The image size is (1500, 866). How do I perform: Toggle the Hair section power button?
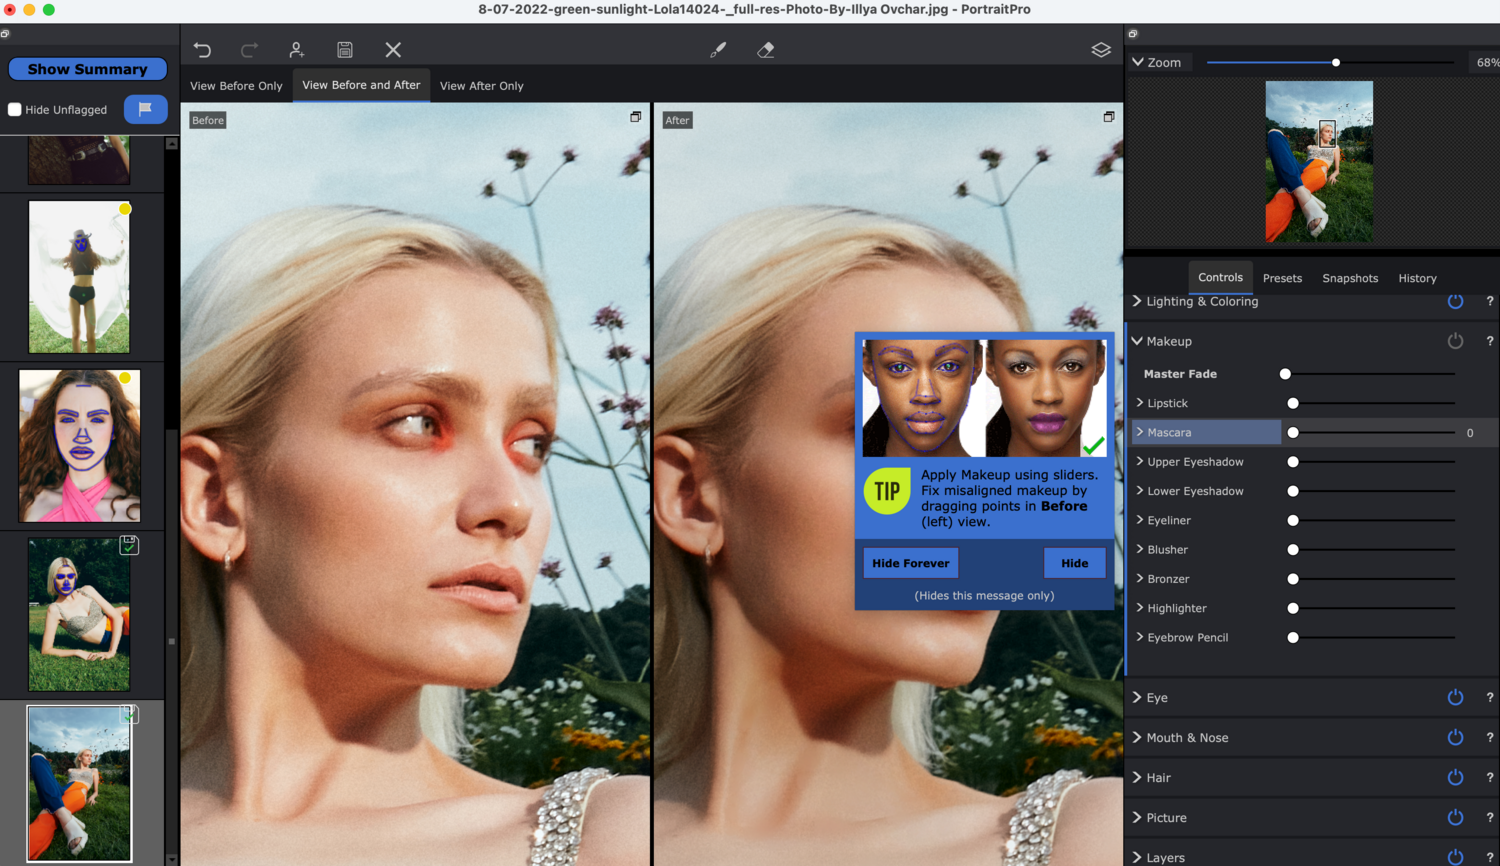[1455, 778]
